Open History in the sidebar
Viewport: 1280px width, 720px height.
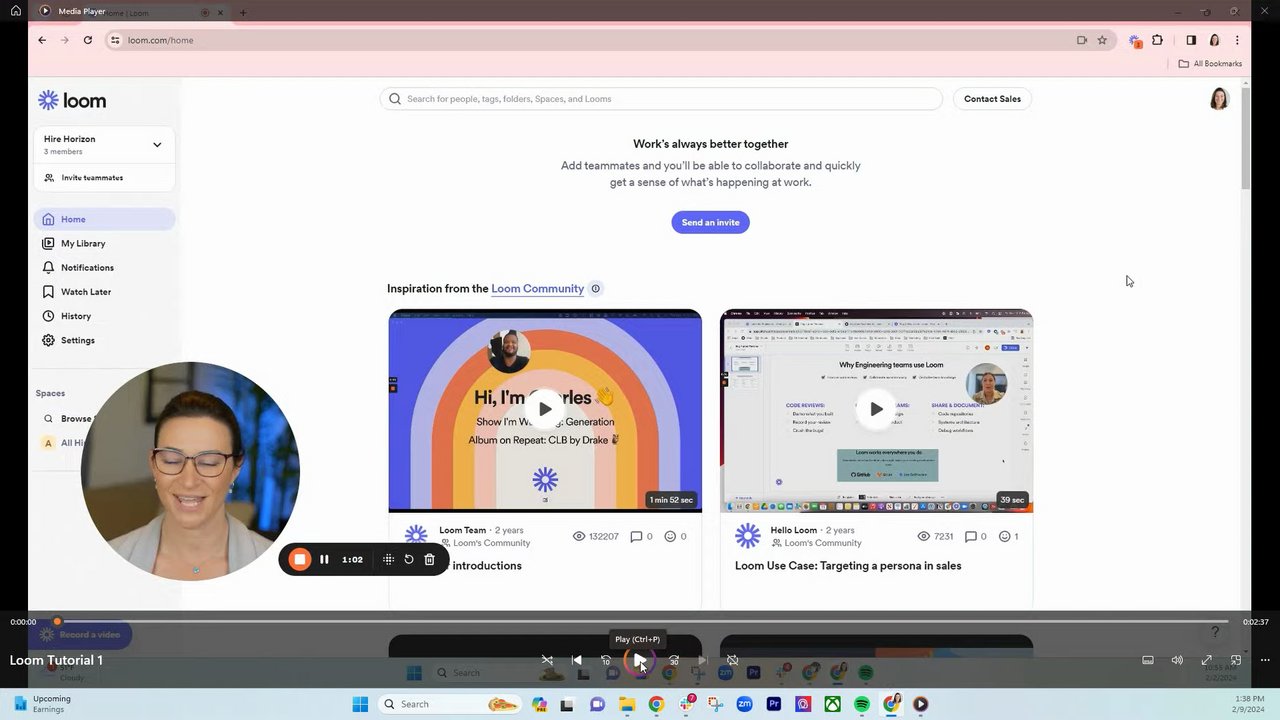tap(104, 316)
